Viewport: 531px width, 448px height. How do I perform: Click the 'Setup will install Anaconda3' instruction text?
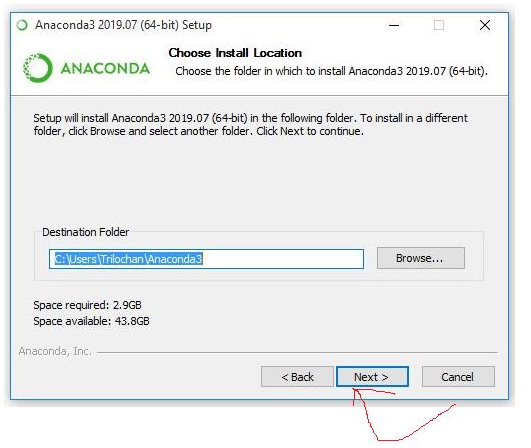250,124
